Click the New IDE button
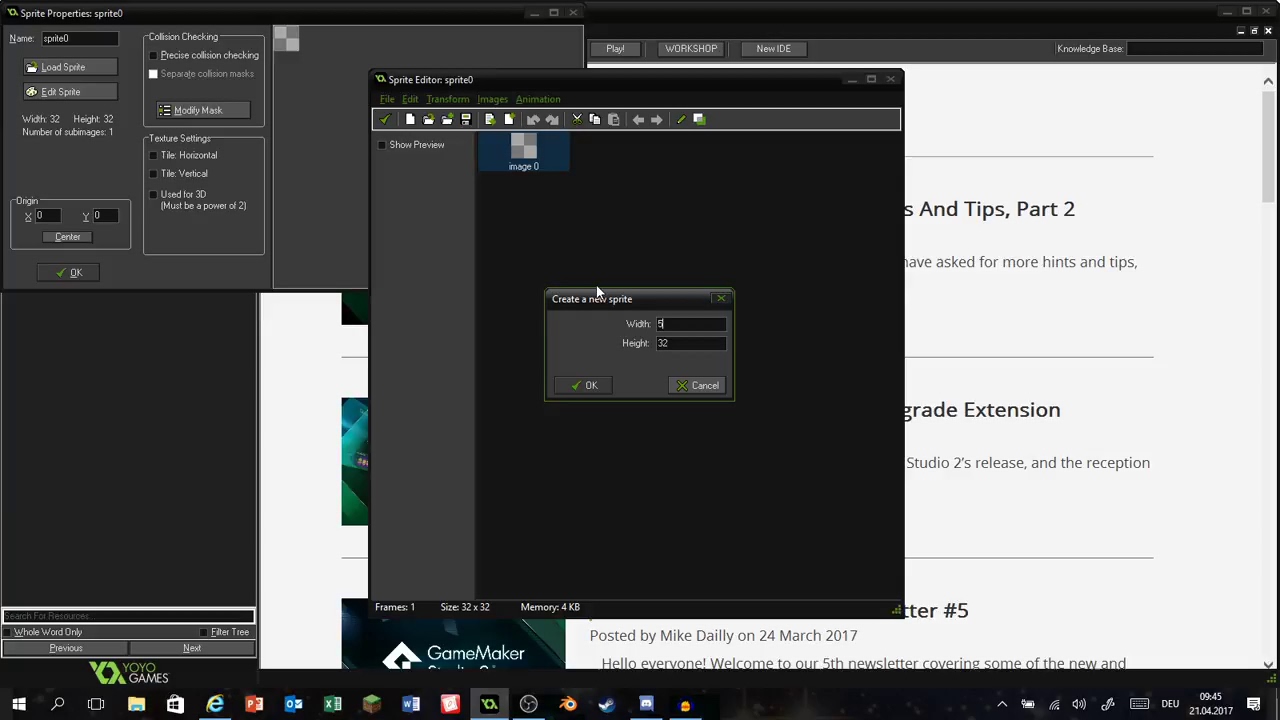Viewport: 1280px width, 720px height. pos(774,49)
